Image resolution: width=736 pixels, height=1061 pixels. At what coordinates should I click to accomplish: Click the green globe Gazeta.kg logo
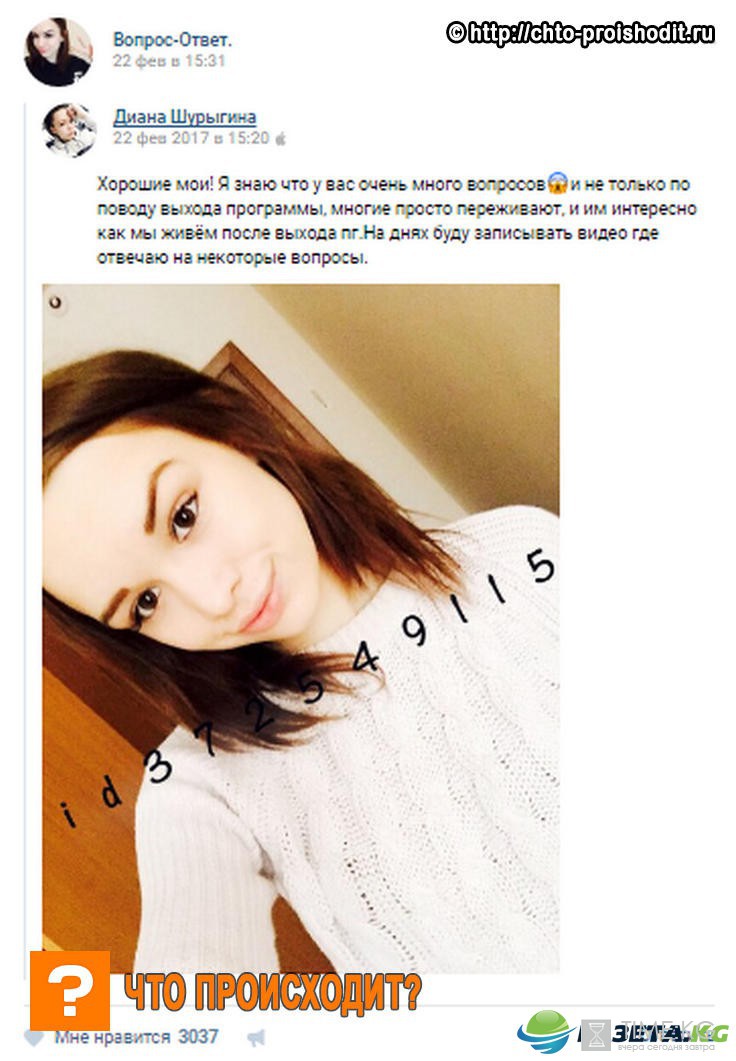click(x=543, y=1032)
